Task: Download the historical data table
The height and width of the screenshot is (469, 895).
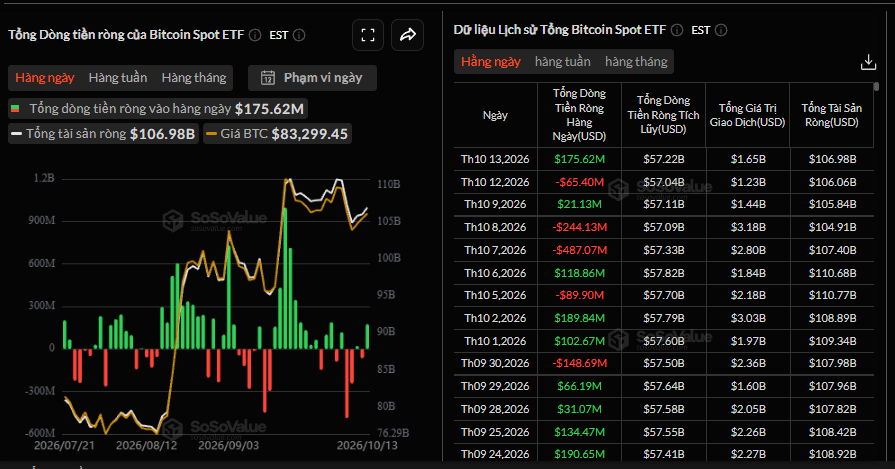Action: (868, 62)
